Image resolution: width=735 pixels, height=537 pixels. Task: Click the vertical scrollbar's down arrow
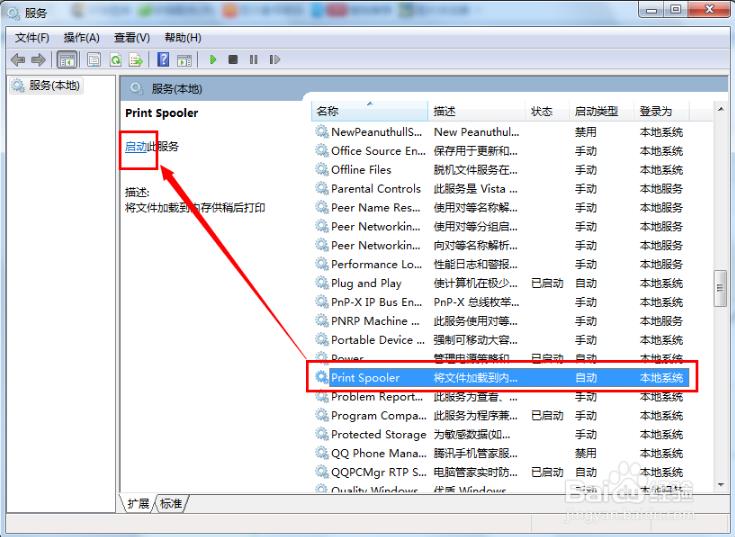pos(720,483)
